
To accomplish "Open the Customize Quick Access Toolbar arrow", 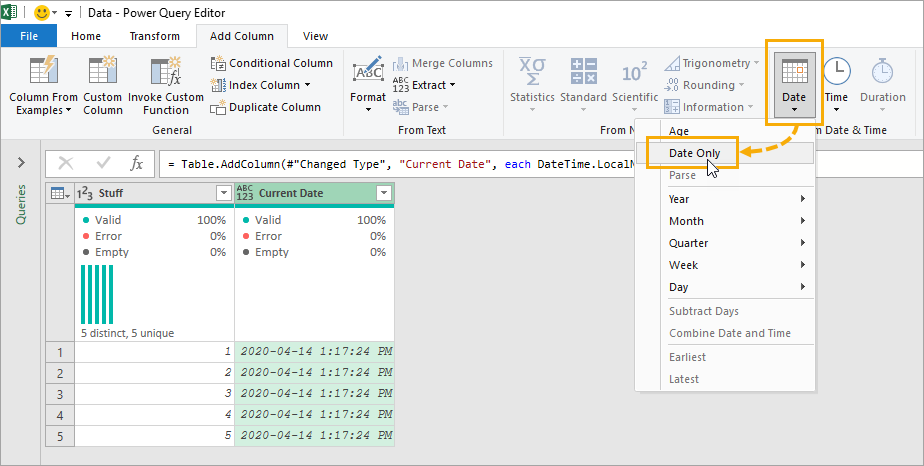I will point(68,13).
